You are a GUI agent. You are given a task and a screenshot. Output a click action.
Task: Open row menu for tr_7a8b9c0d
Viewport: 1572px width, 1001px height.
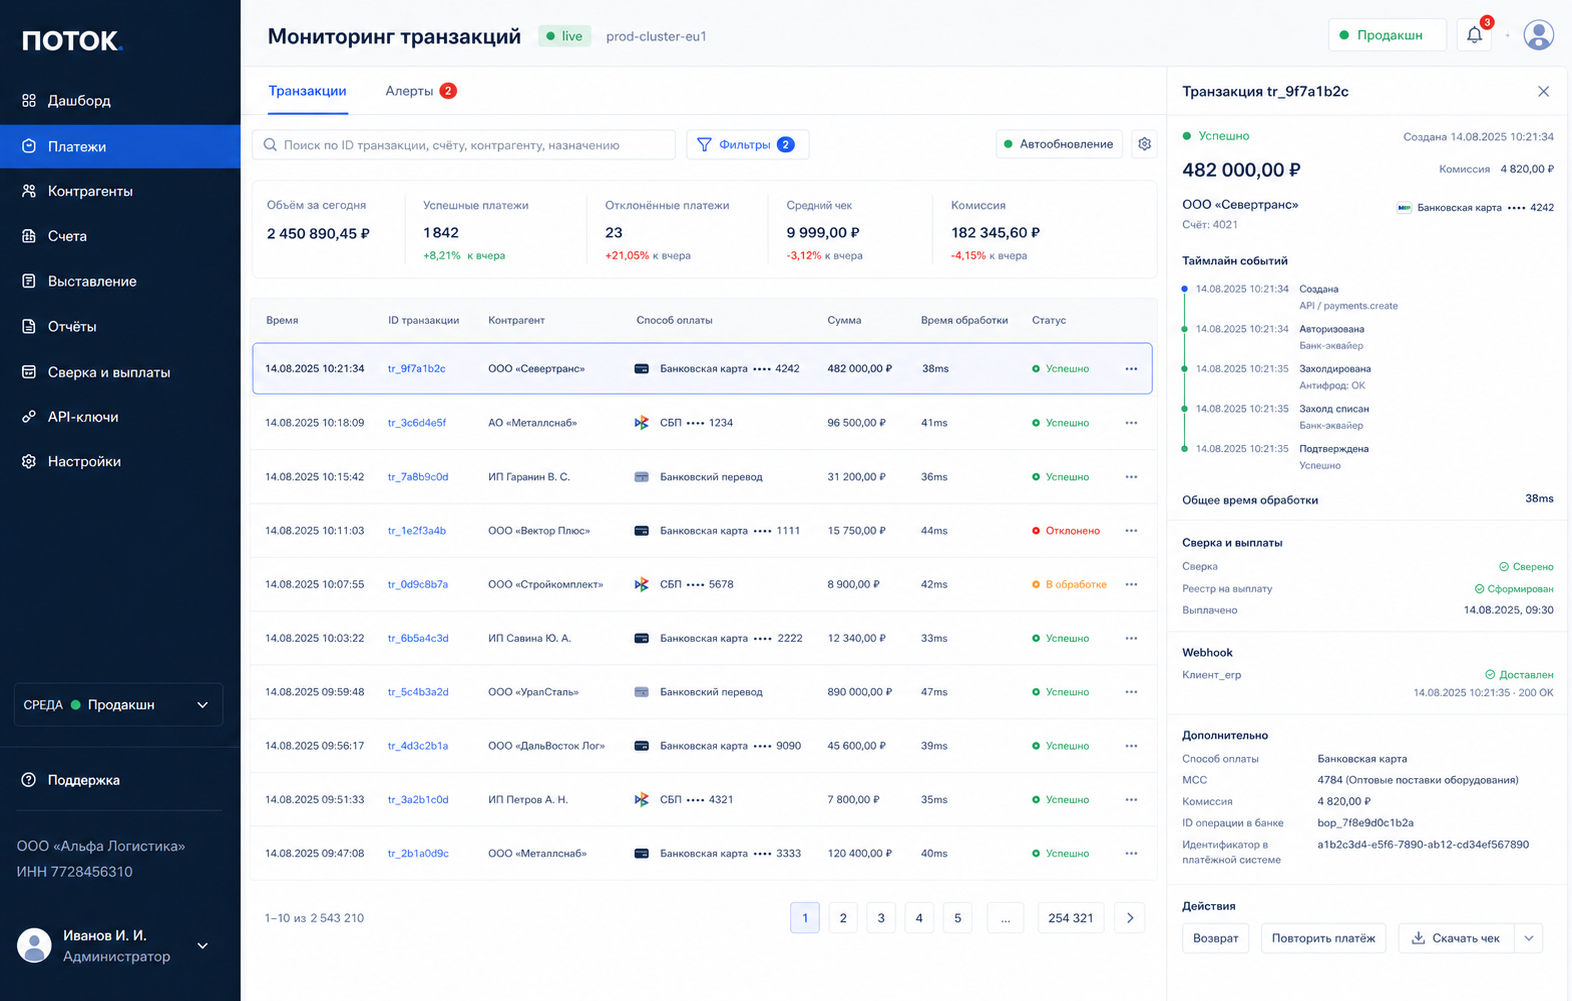(1131, 477)
